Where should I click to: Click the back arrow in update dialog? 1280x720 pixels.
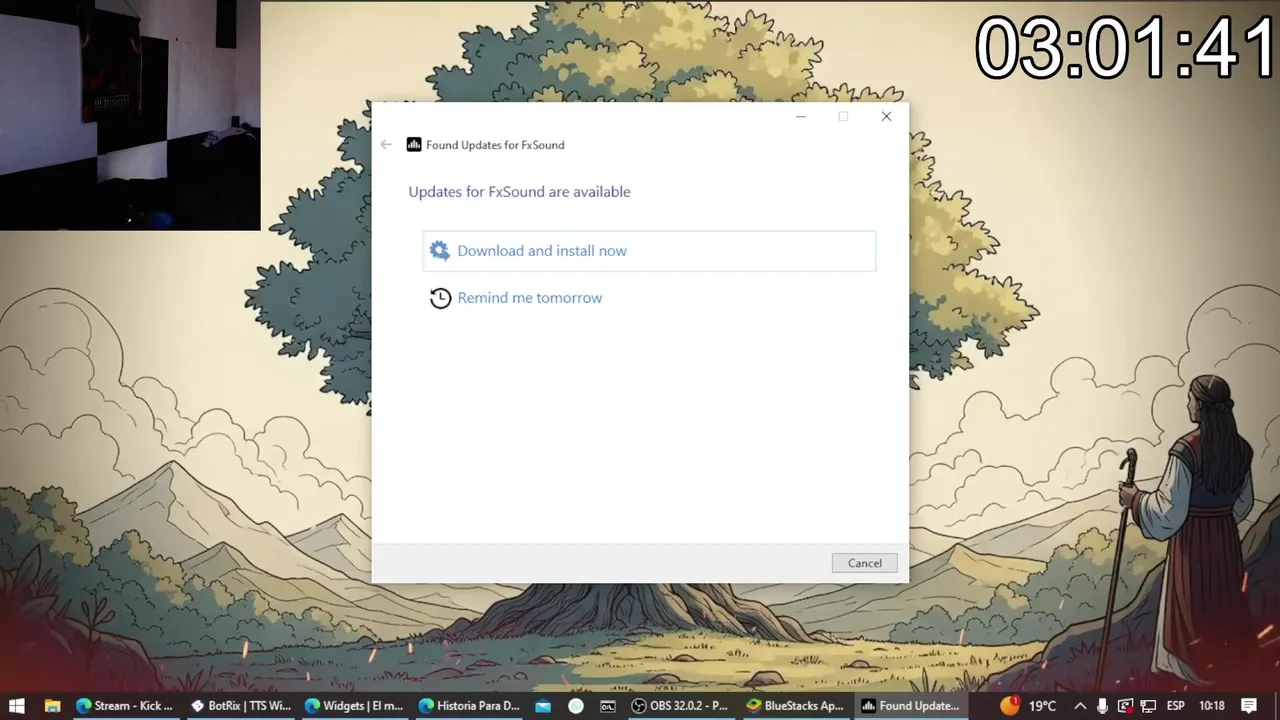coord(386,145)
